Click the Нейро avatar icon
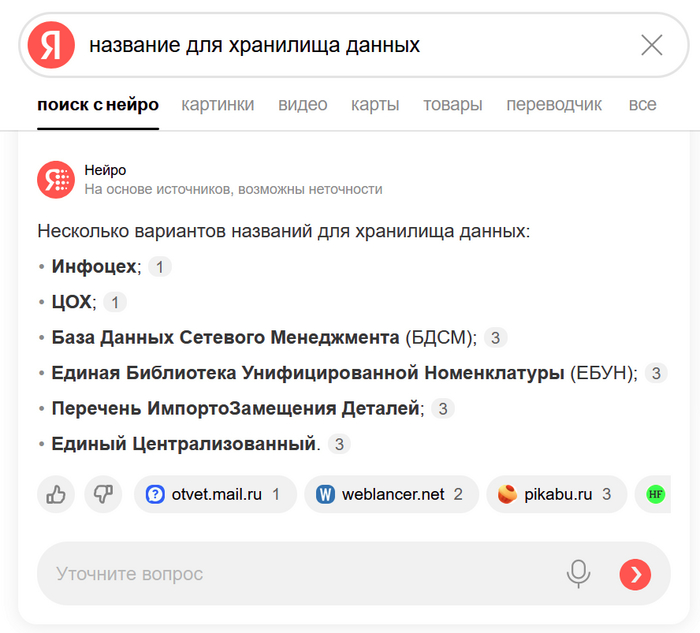Screen dimensions: 700x633 click(x=56, y=180)
